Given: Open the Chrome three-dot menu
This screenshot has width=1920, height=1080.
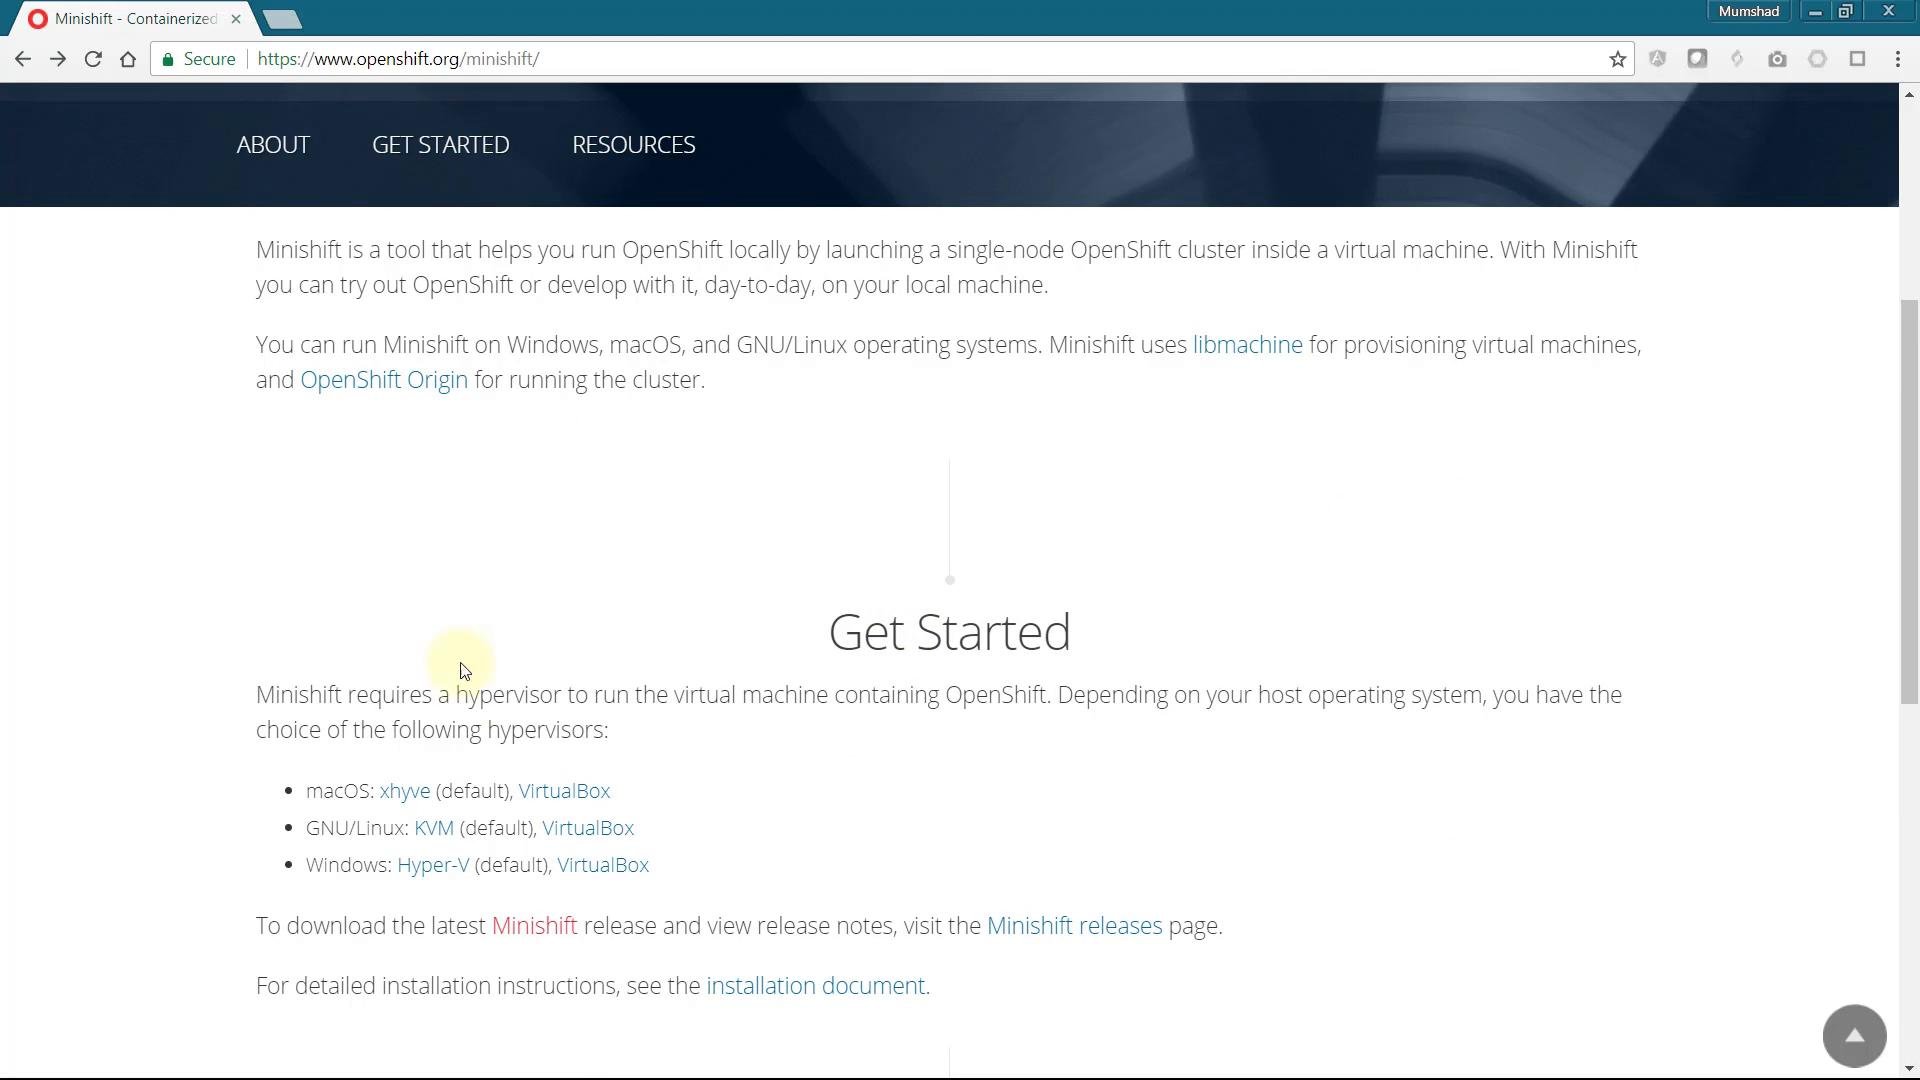Looking at the screenshot, I should click(x=1897, y=59).
